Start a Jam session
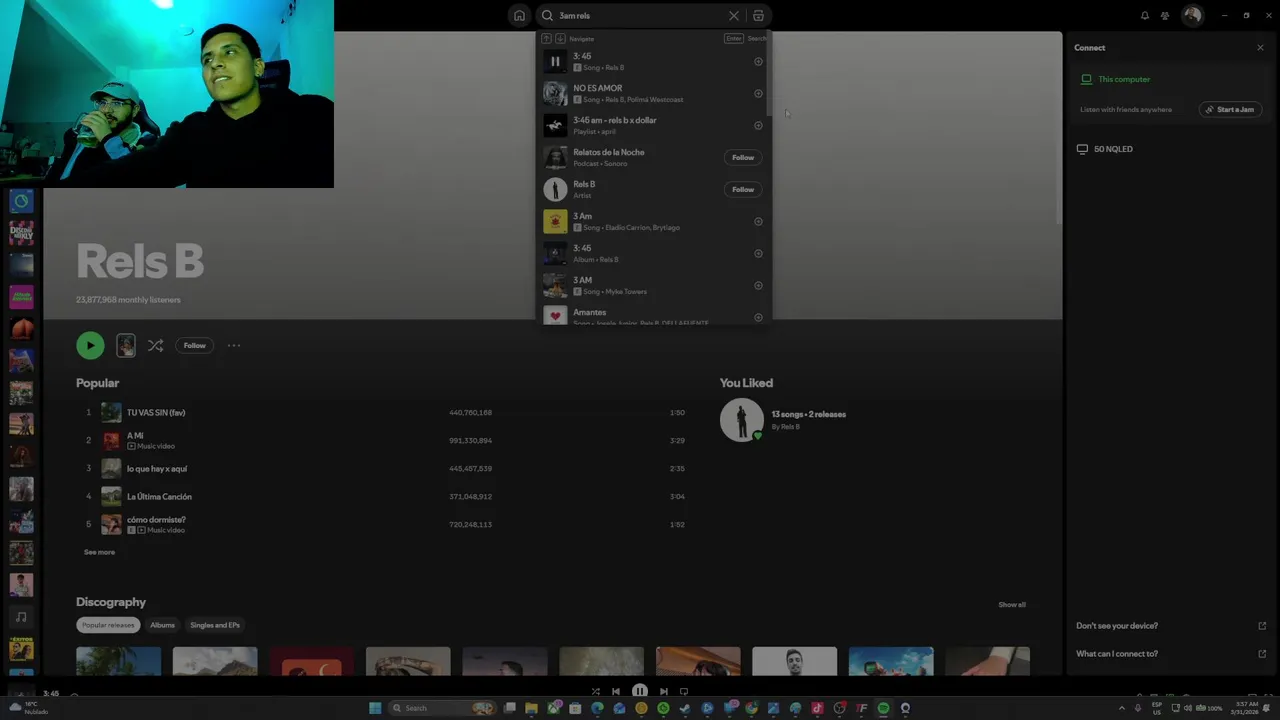The width and height of the screenshot is (1280, 720). click(1230, 110)
